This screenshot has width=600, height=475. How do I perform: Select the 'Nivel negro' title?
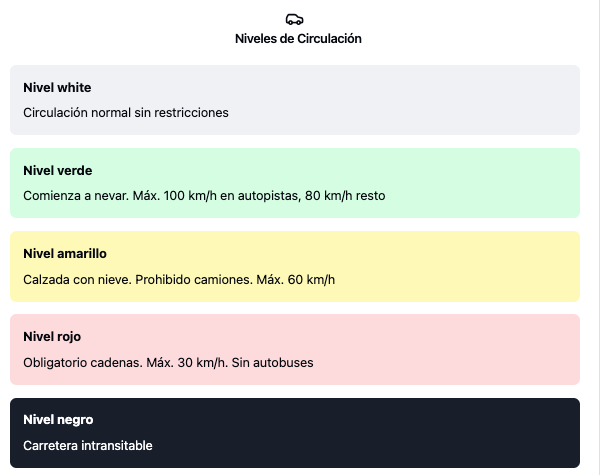57,420
